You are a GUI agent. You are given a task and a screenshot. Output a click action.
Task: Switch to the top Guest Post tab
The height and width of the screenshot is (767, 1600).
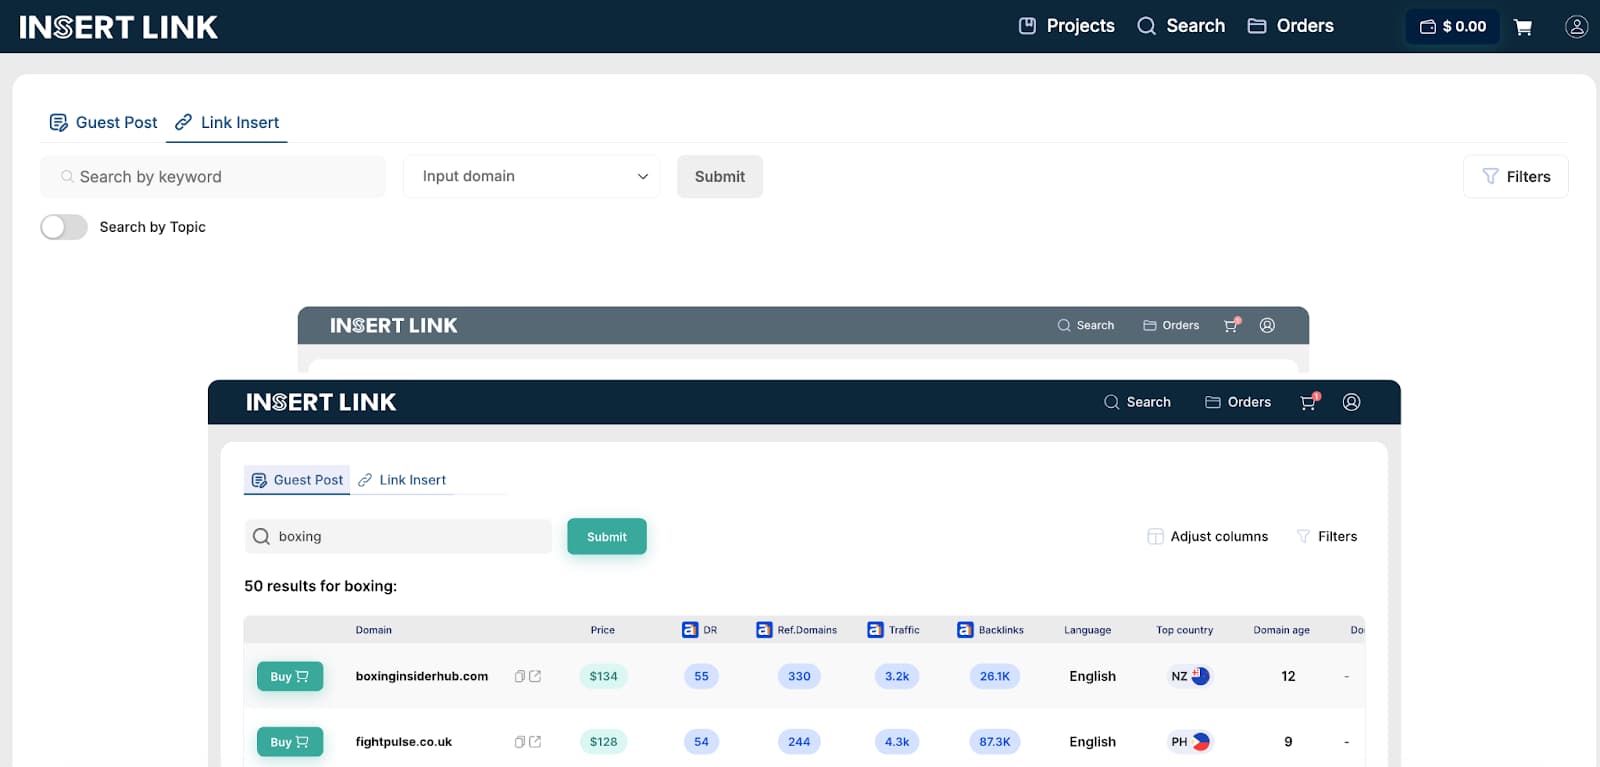click(104, 122)
